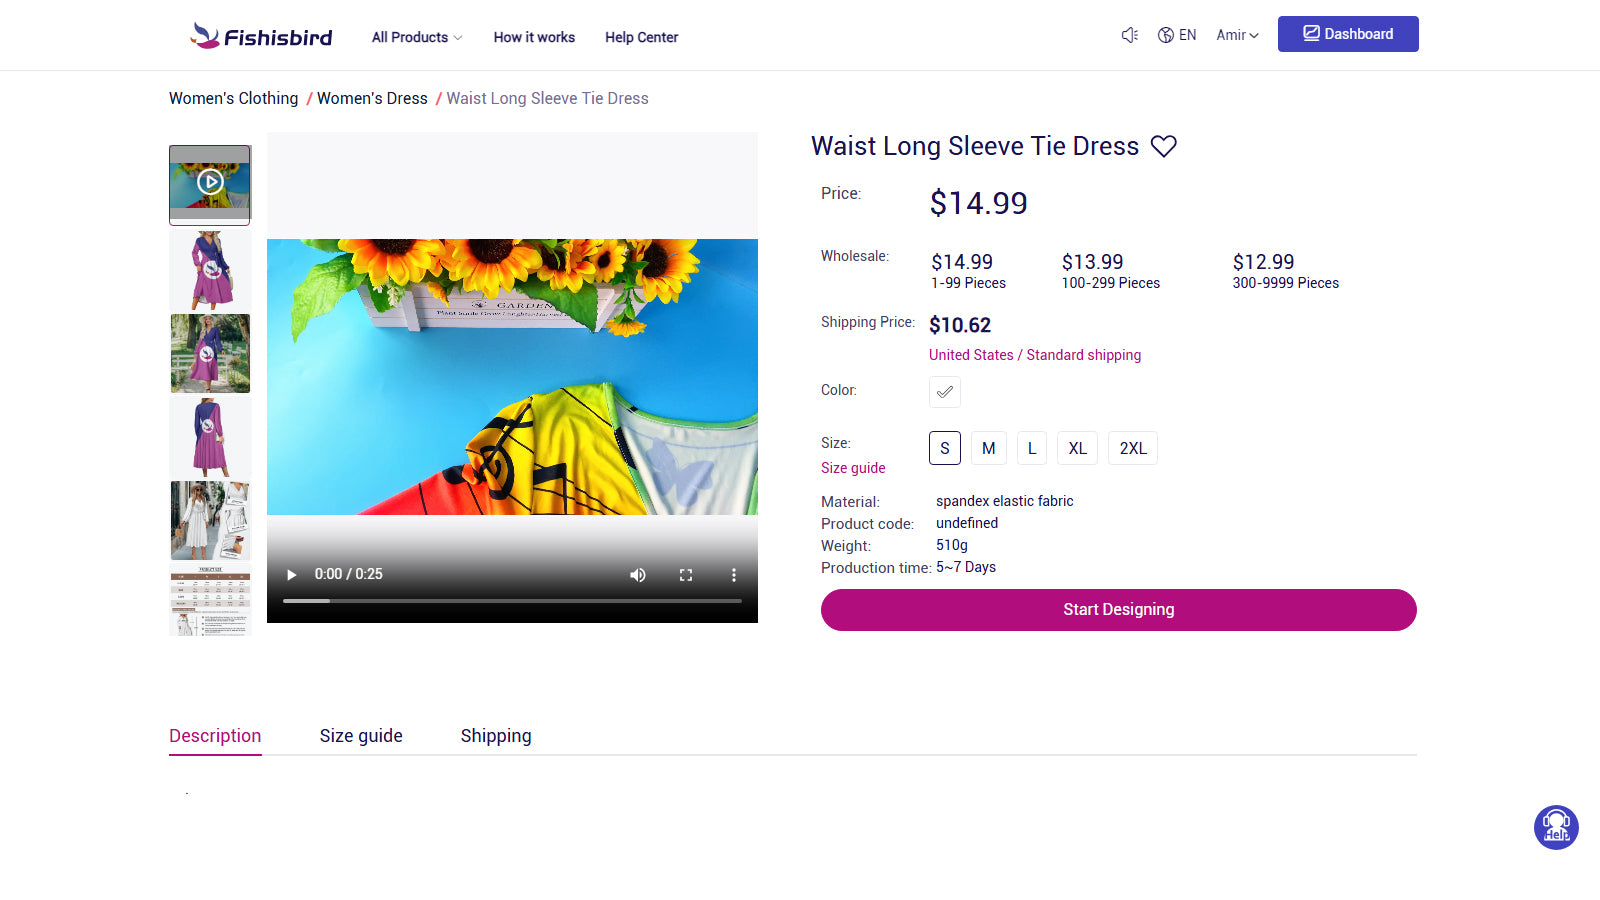Screen dimensions: 1600x900
Task: Open the Amir account dropdown
Action: (x=1237, y=35)
